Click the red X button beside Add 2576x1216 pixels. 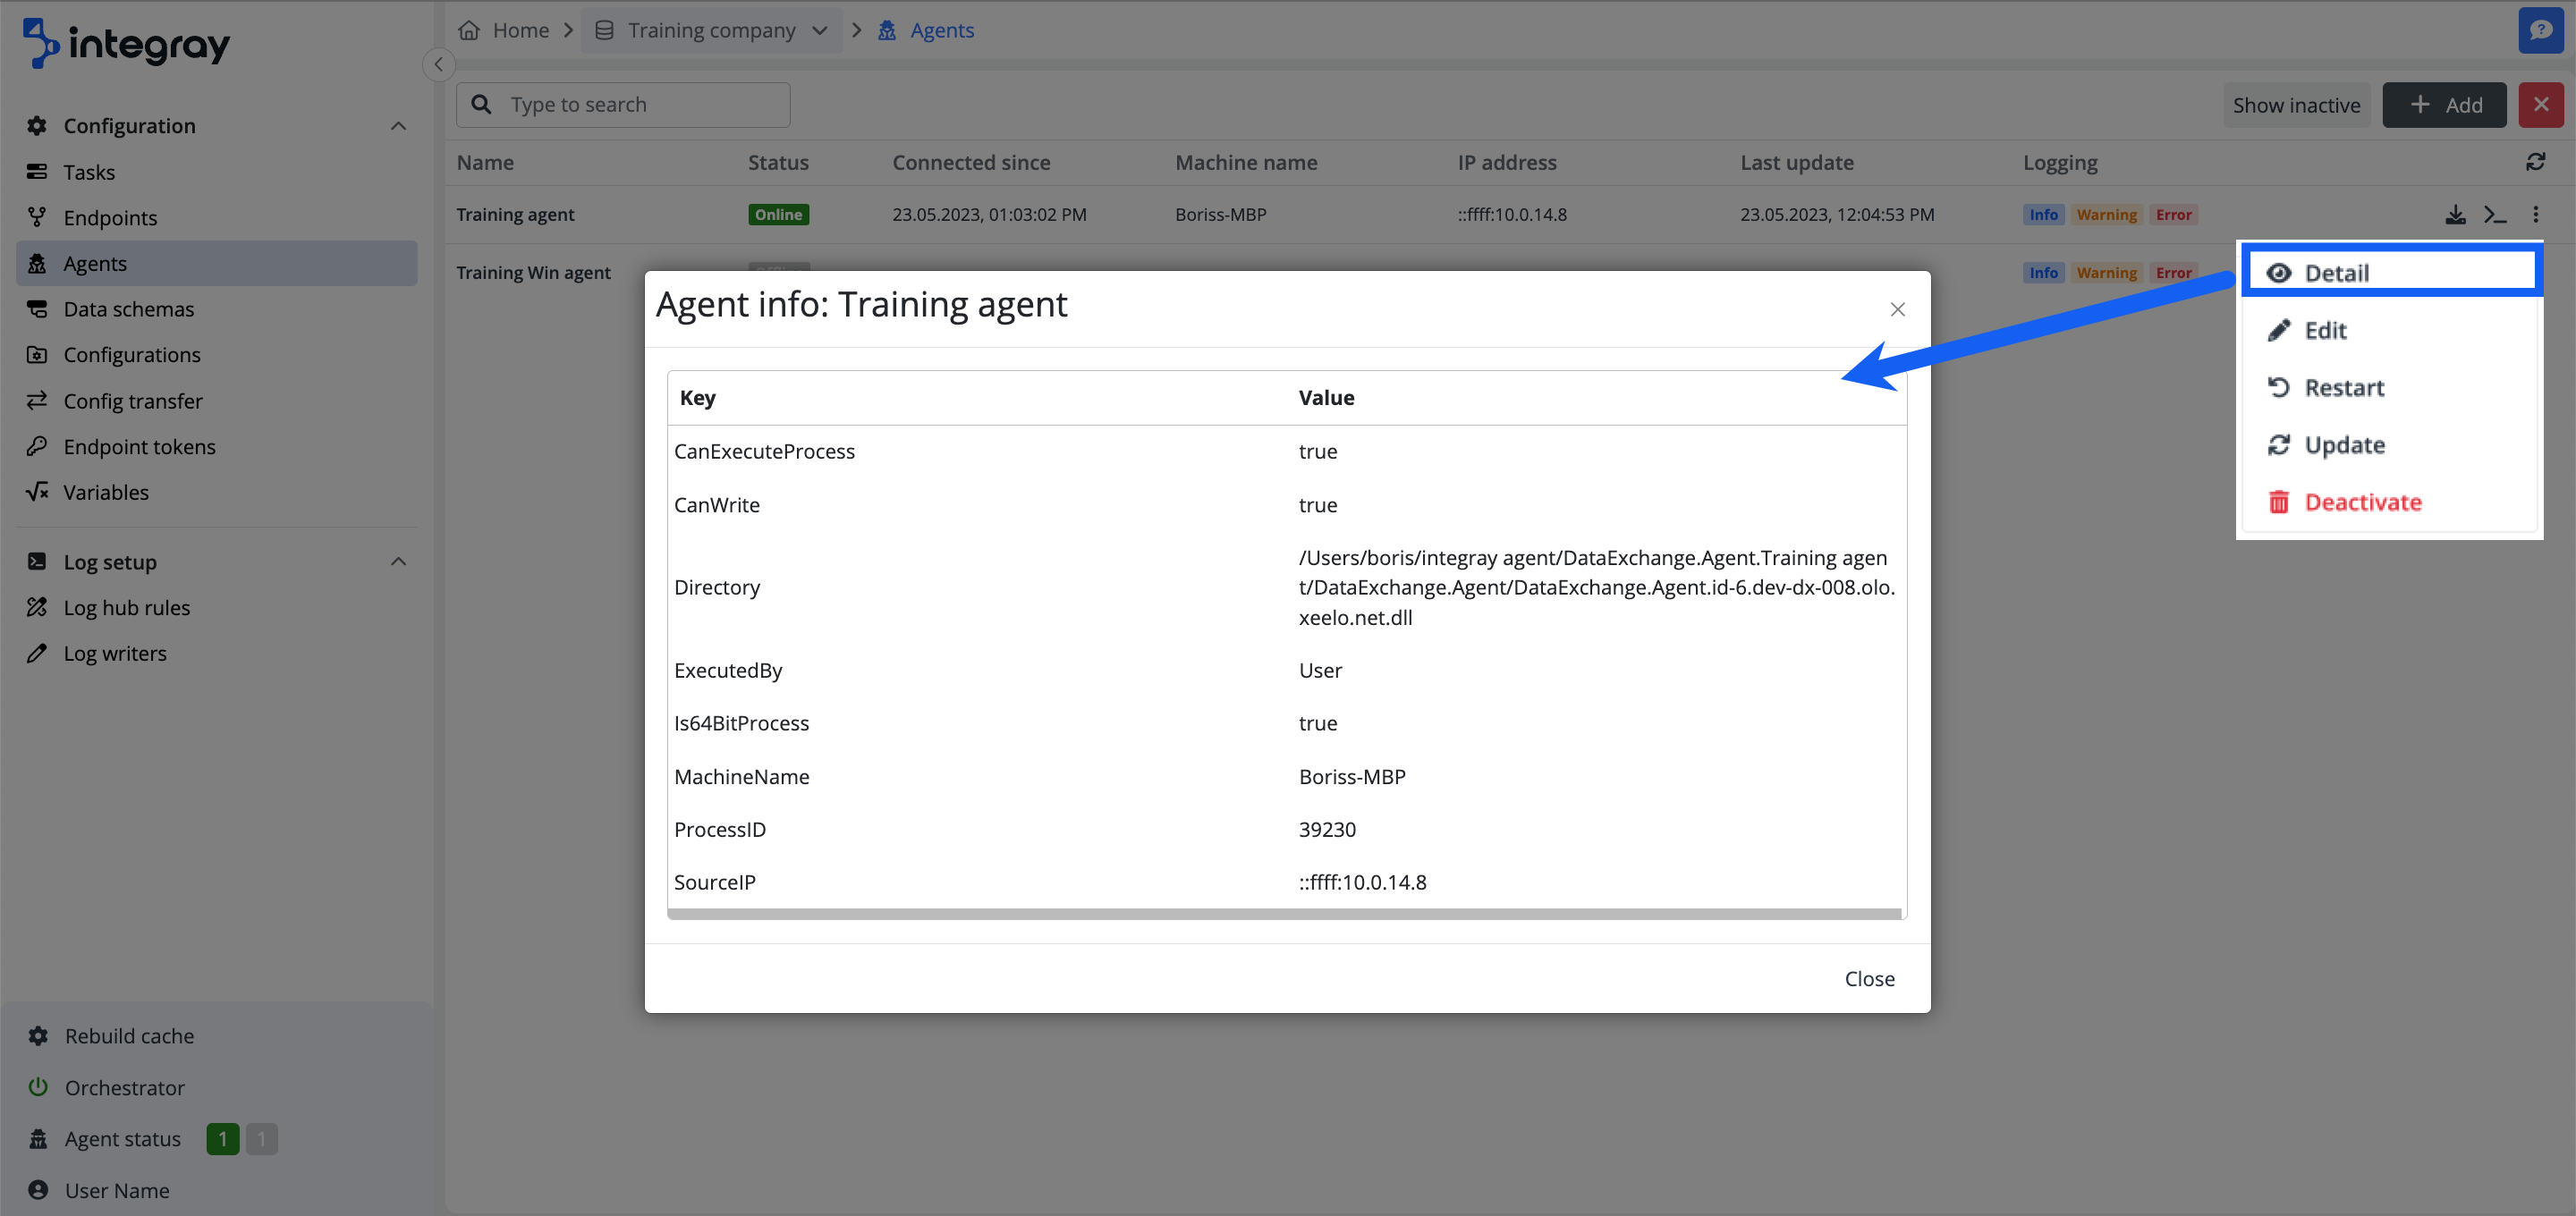pos(2540,105)
